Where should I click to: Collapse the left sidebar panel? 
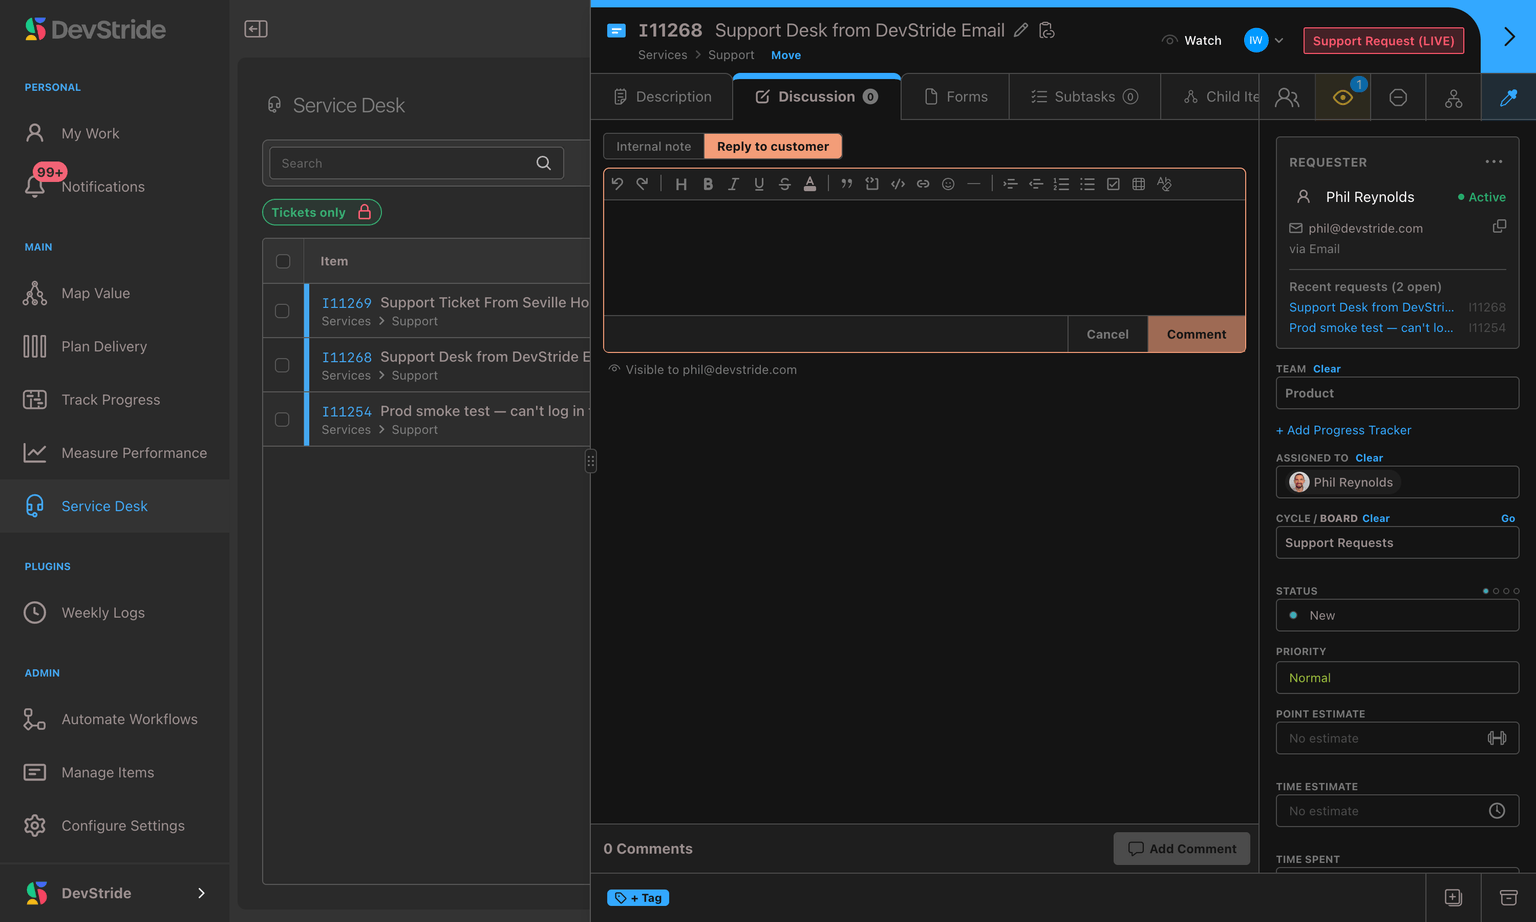coord(256,29)
